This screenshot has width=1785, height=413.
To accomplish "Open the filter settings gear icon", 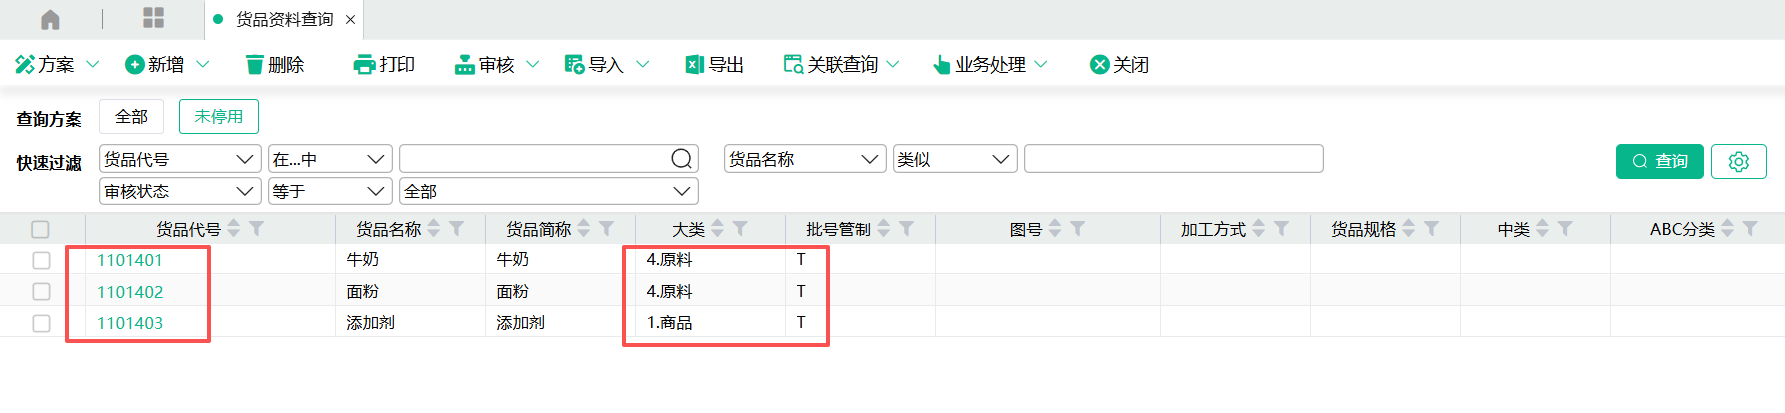I will tap(1738, 161).
